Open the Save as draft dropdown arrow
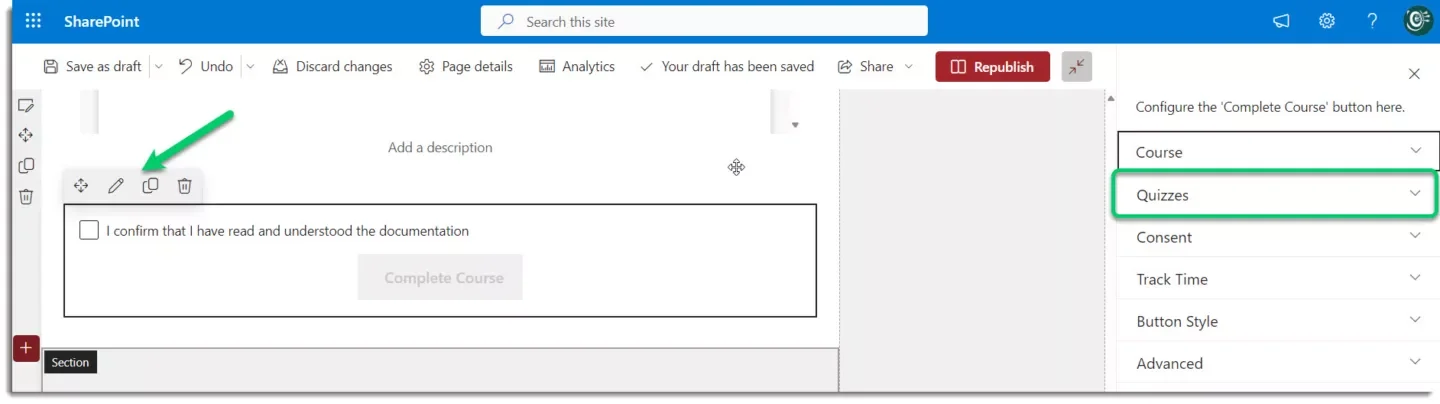 point(158,67)
